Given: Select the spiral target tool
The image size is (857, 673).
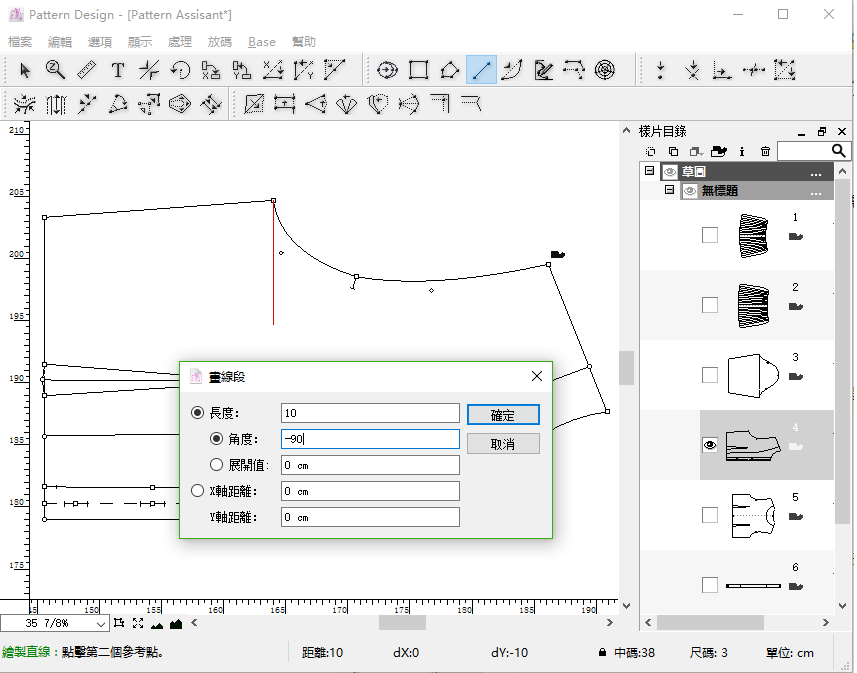Looking at the screenshot, I should point(605,70).
